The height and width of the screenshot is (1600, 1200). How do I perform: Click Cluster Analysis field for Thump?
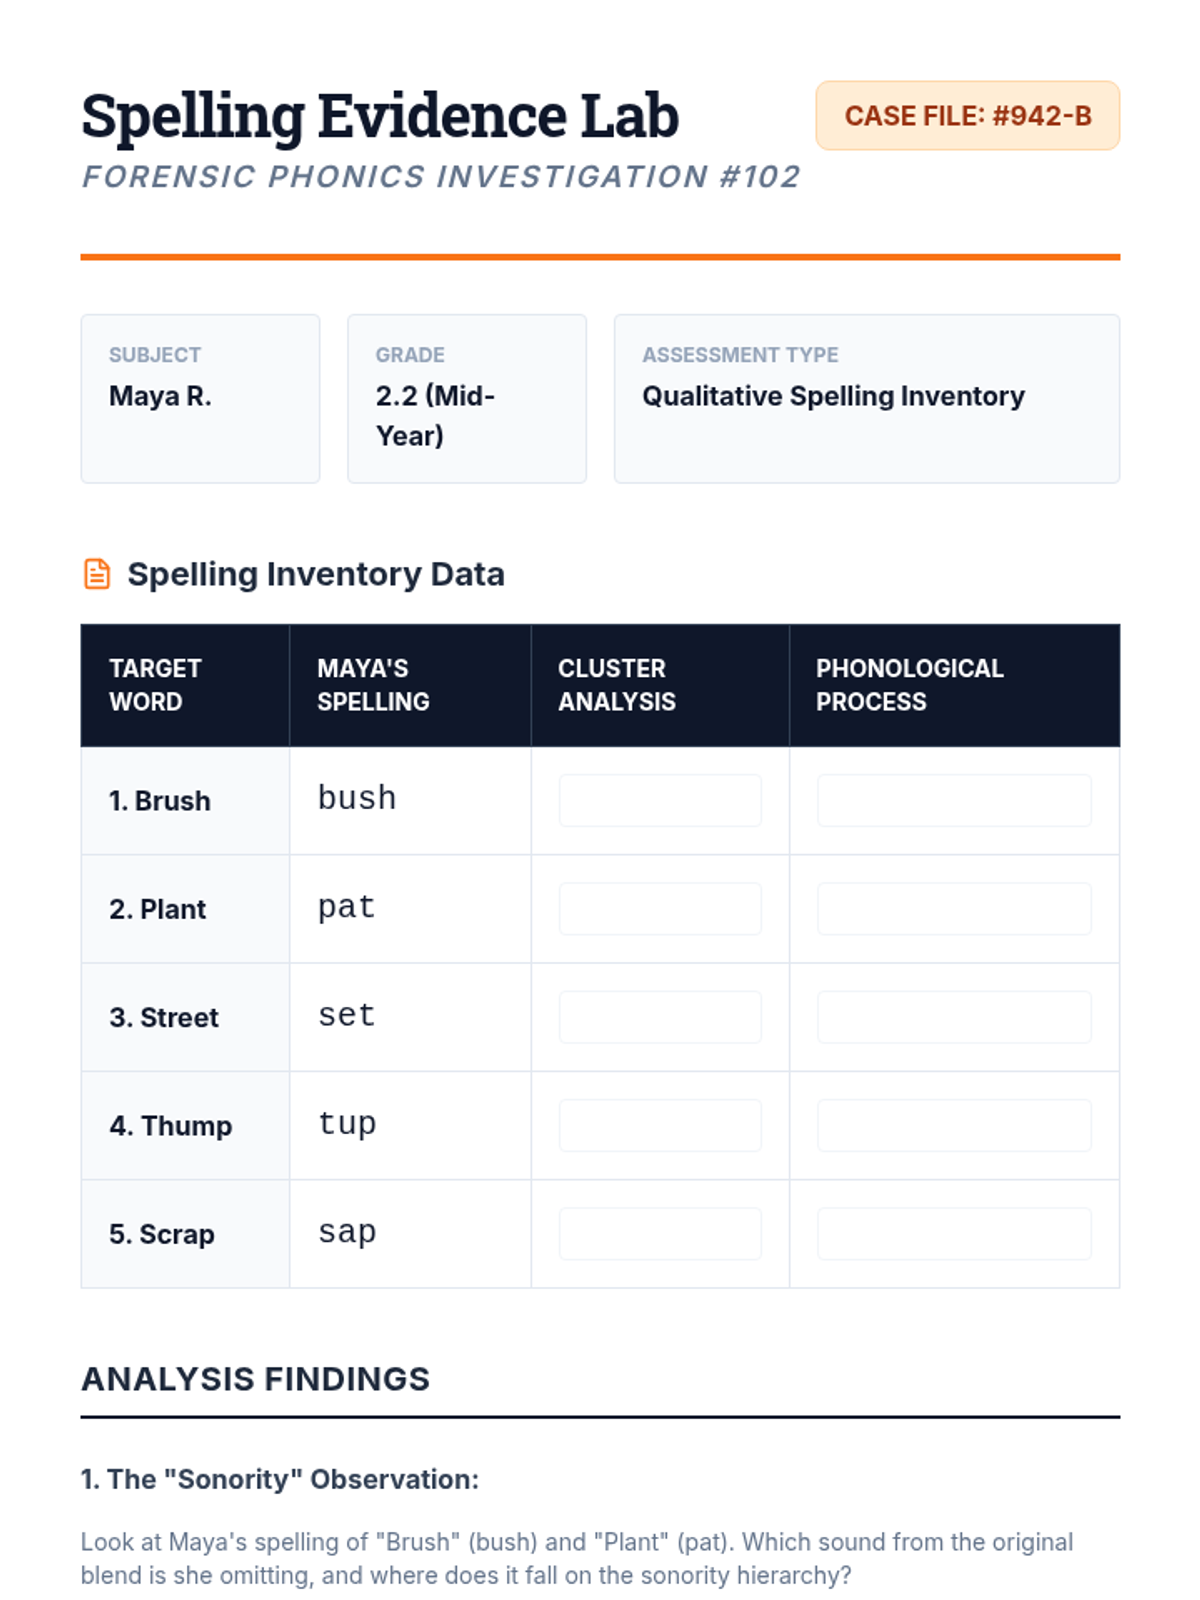coord(660,1125)
